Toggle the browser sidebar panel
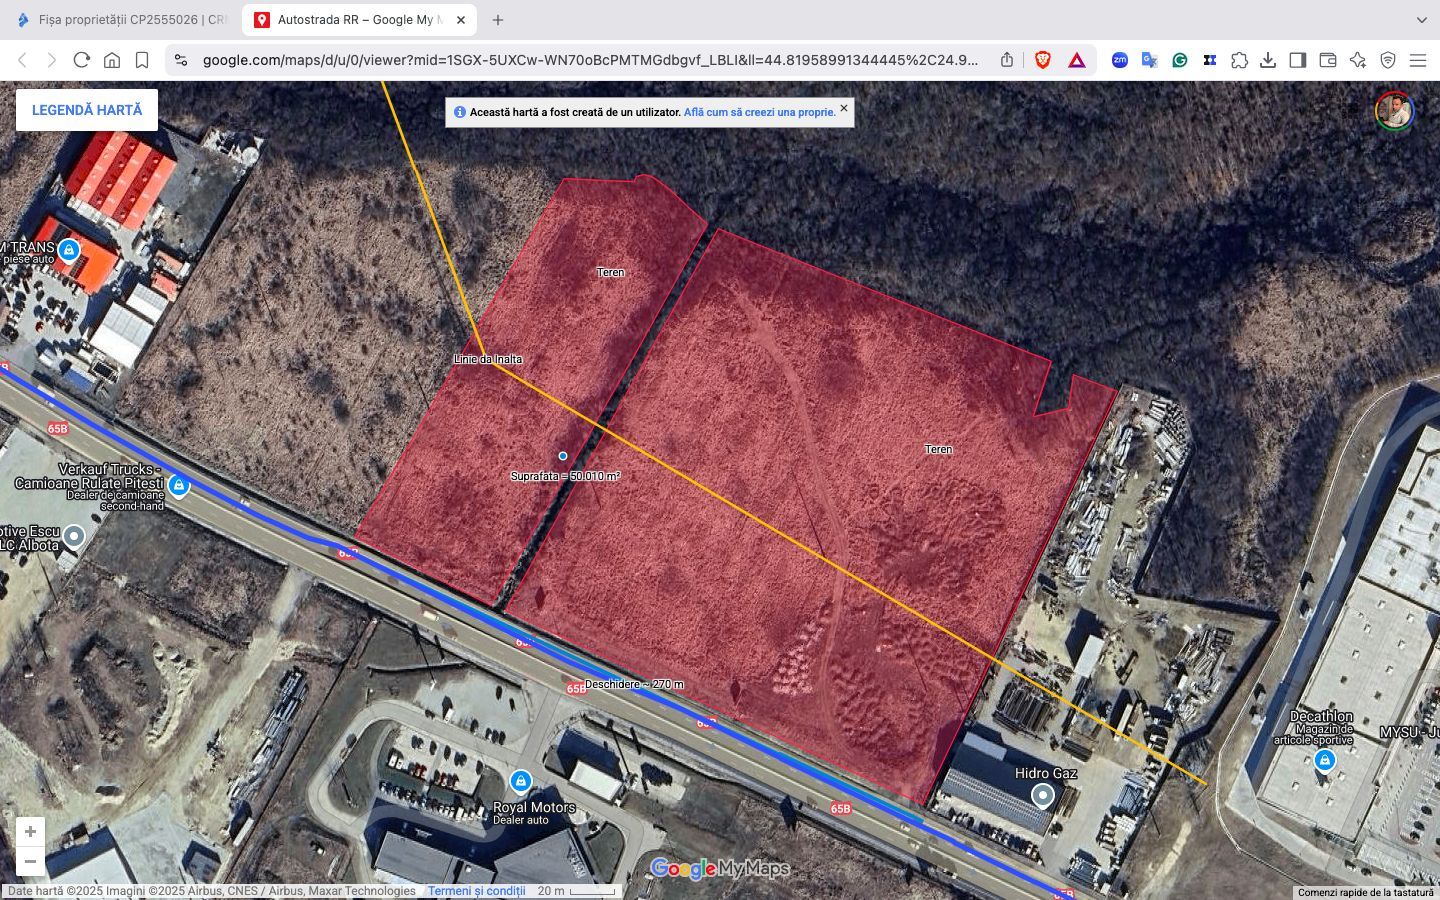The image size is (1440, 900). pos(1298,60)
